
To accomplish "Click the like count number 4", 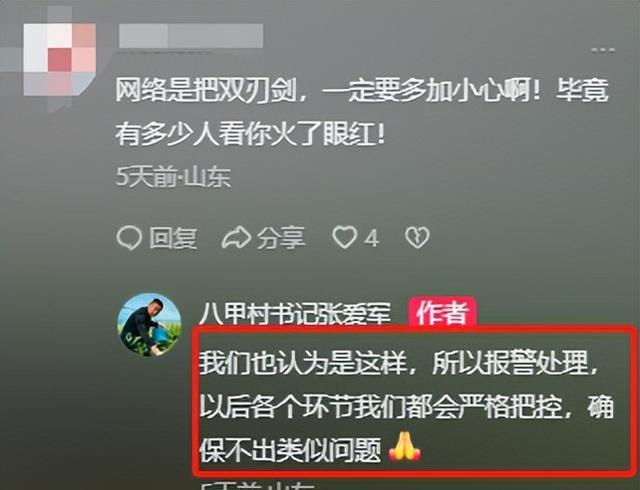I will (x=371, y=238).
